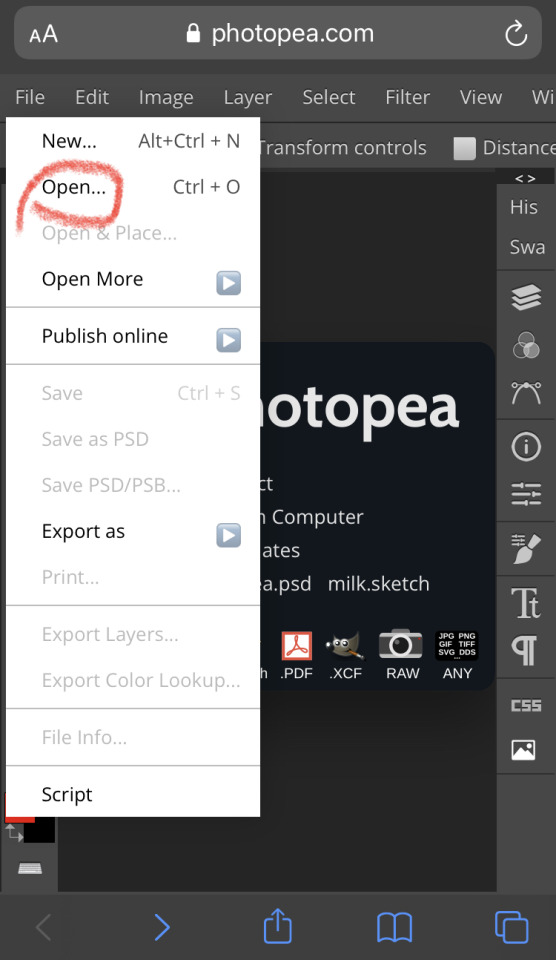
Task: Choose Open... from File menu
Action: tap(133, 187)
